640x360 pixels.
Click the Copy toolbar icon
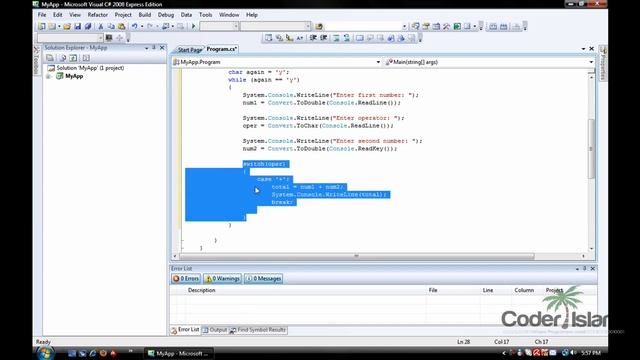(111, 27)
